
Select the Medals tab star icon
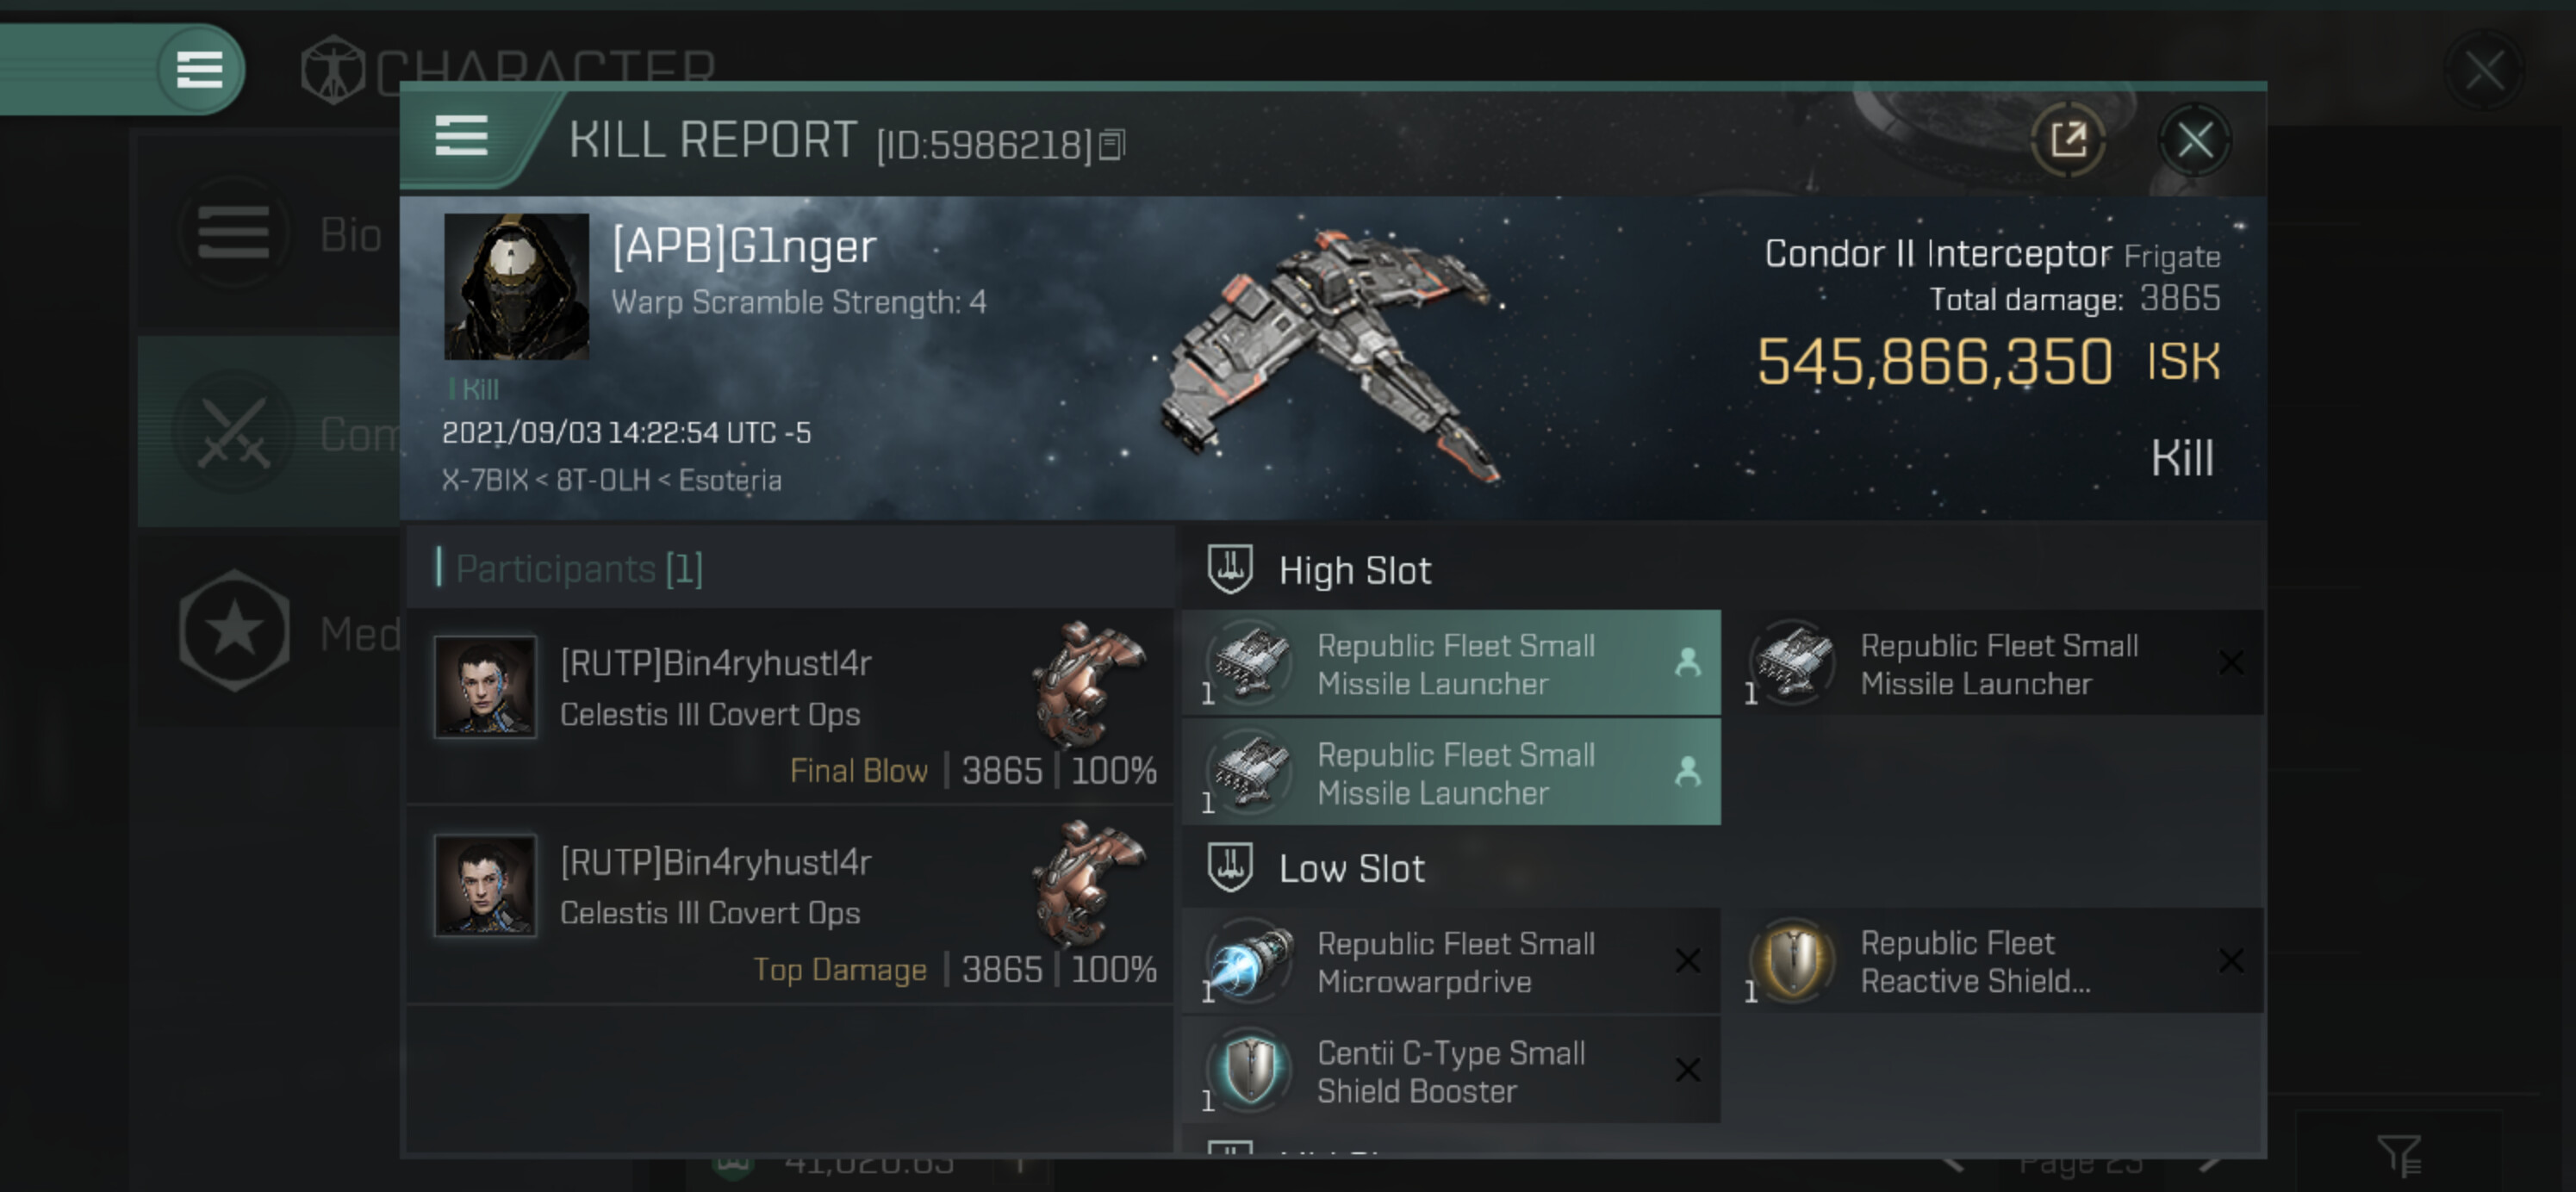[x=234, y=630]
